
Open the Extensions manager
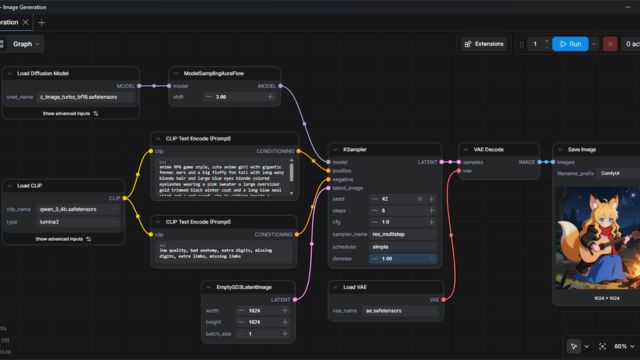[x=484, y=44]
